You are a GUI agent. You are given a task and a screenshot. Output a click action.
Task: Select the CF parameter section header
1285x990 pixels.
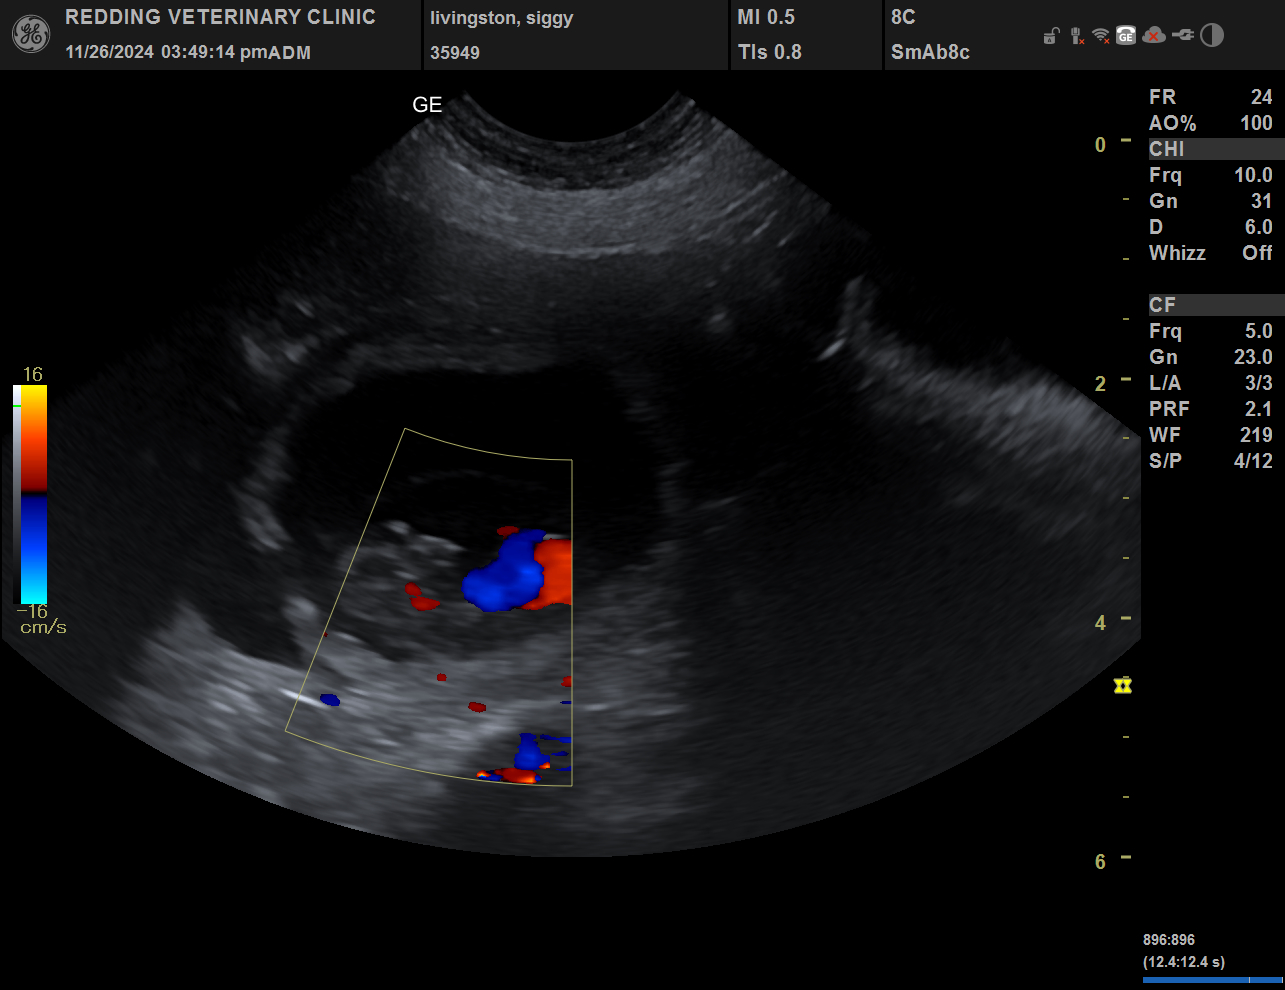1216,305
